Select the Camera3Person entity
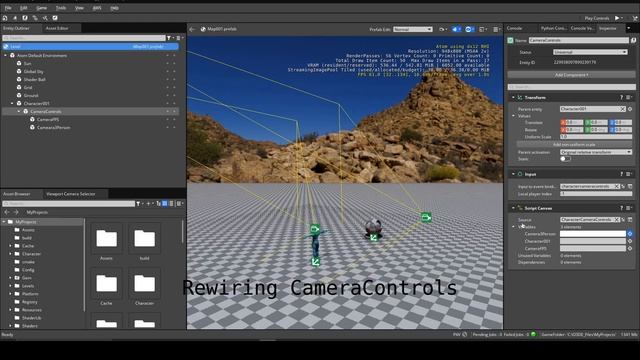Screen dimensions: 640x360 click(x=53, y=127)
